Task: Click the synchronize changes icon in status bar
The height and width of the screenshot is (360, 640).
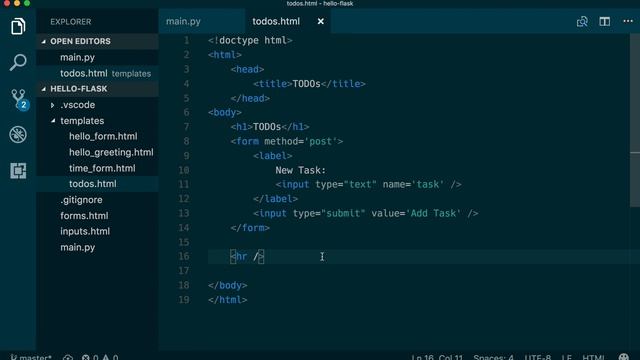Action: coord(68,357)
